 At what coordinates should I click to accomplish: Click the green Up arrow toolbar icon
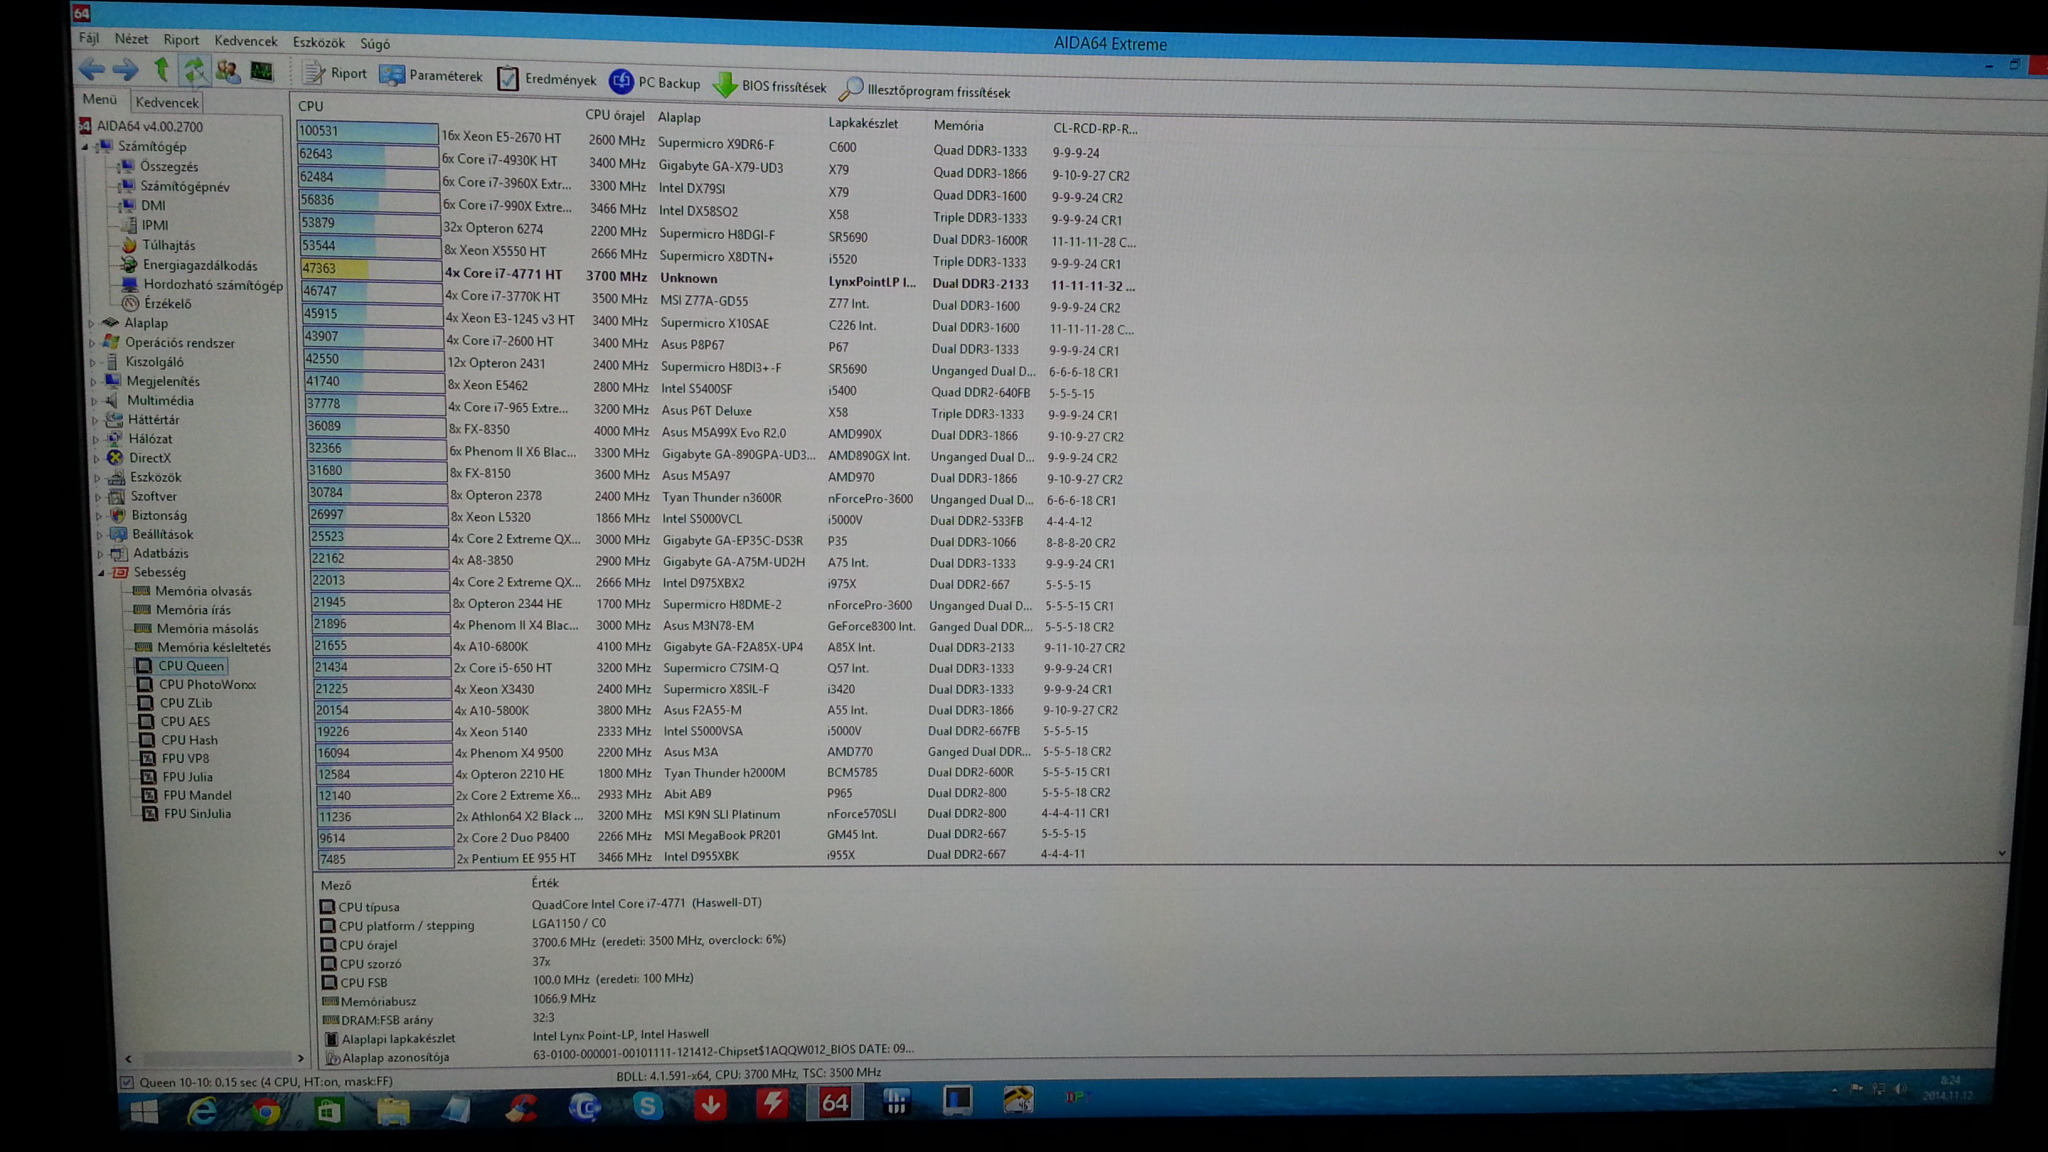click(161, 69)
